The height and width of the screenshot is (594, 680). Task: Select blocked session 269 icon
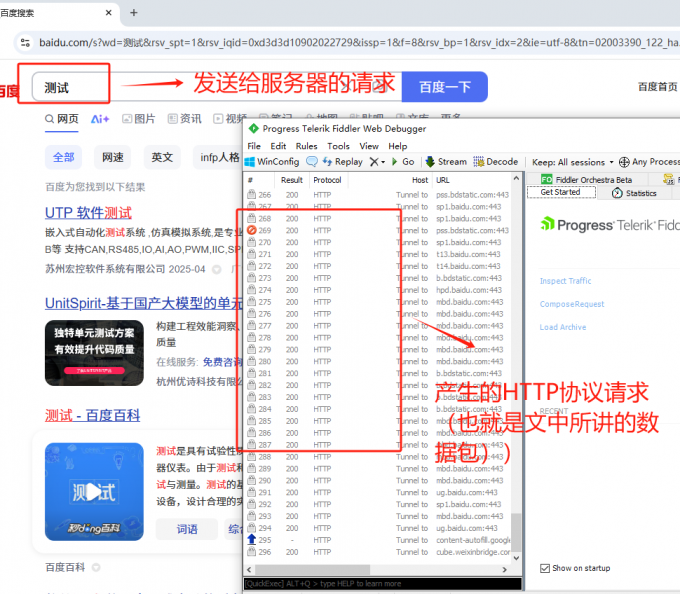[252, 230]
